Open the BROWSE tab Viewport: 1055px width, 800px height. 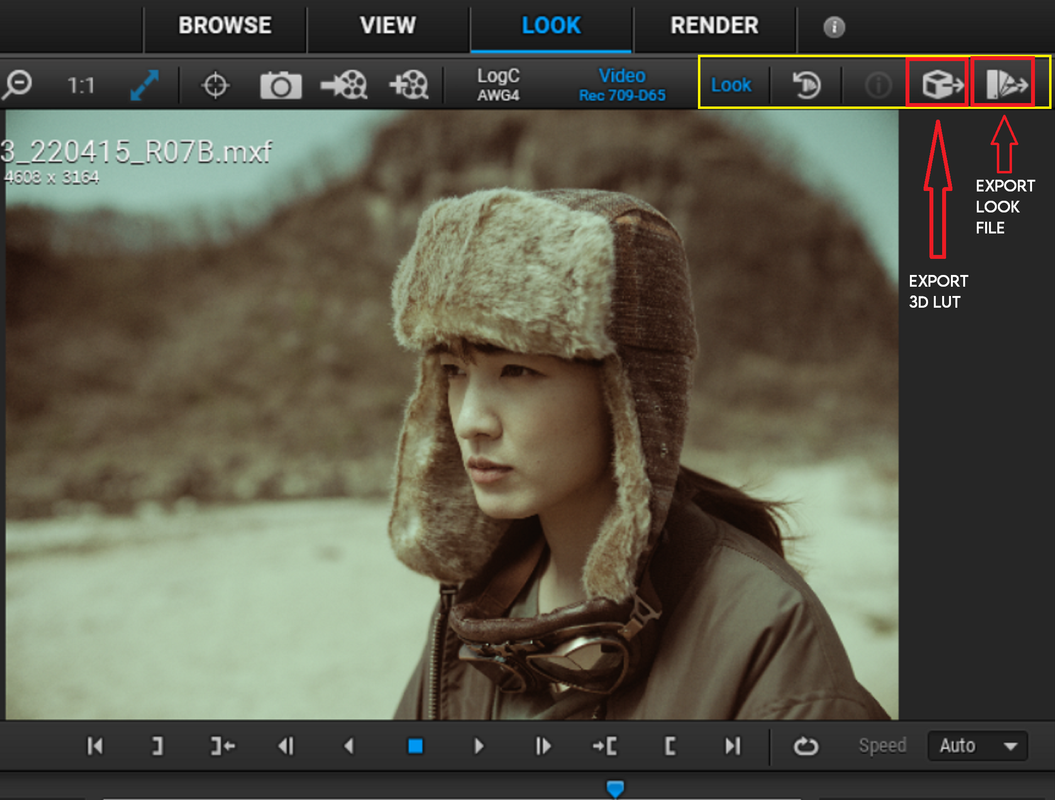click(x=225, y=26)
